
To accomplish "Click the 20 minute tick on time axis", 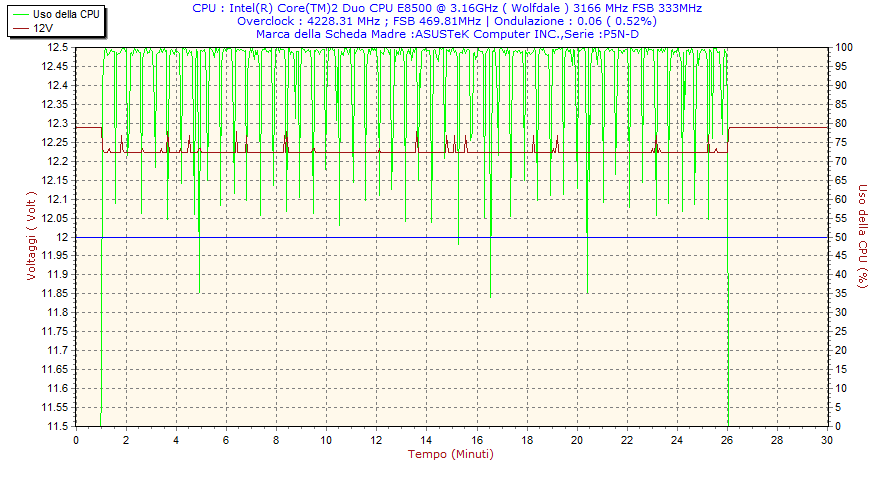I will [x=577, y=440].
